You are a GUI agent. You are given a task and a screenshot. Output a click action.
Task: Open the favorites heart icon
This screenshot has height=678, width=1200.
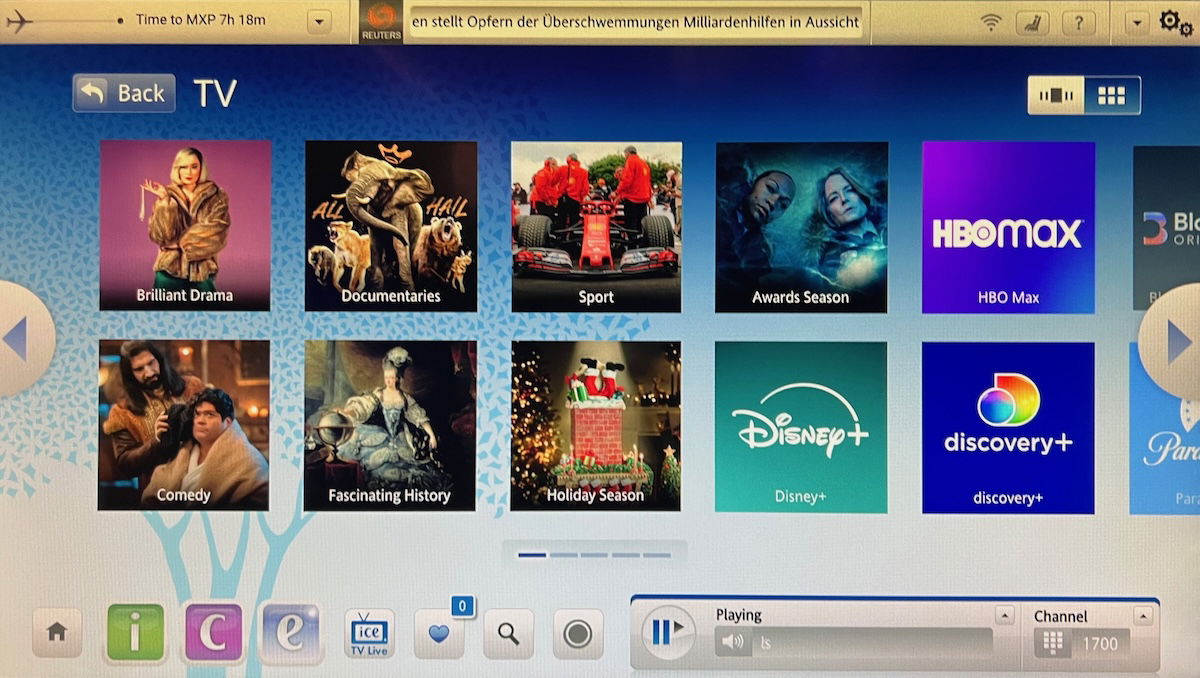439,633
